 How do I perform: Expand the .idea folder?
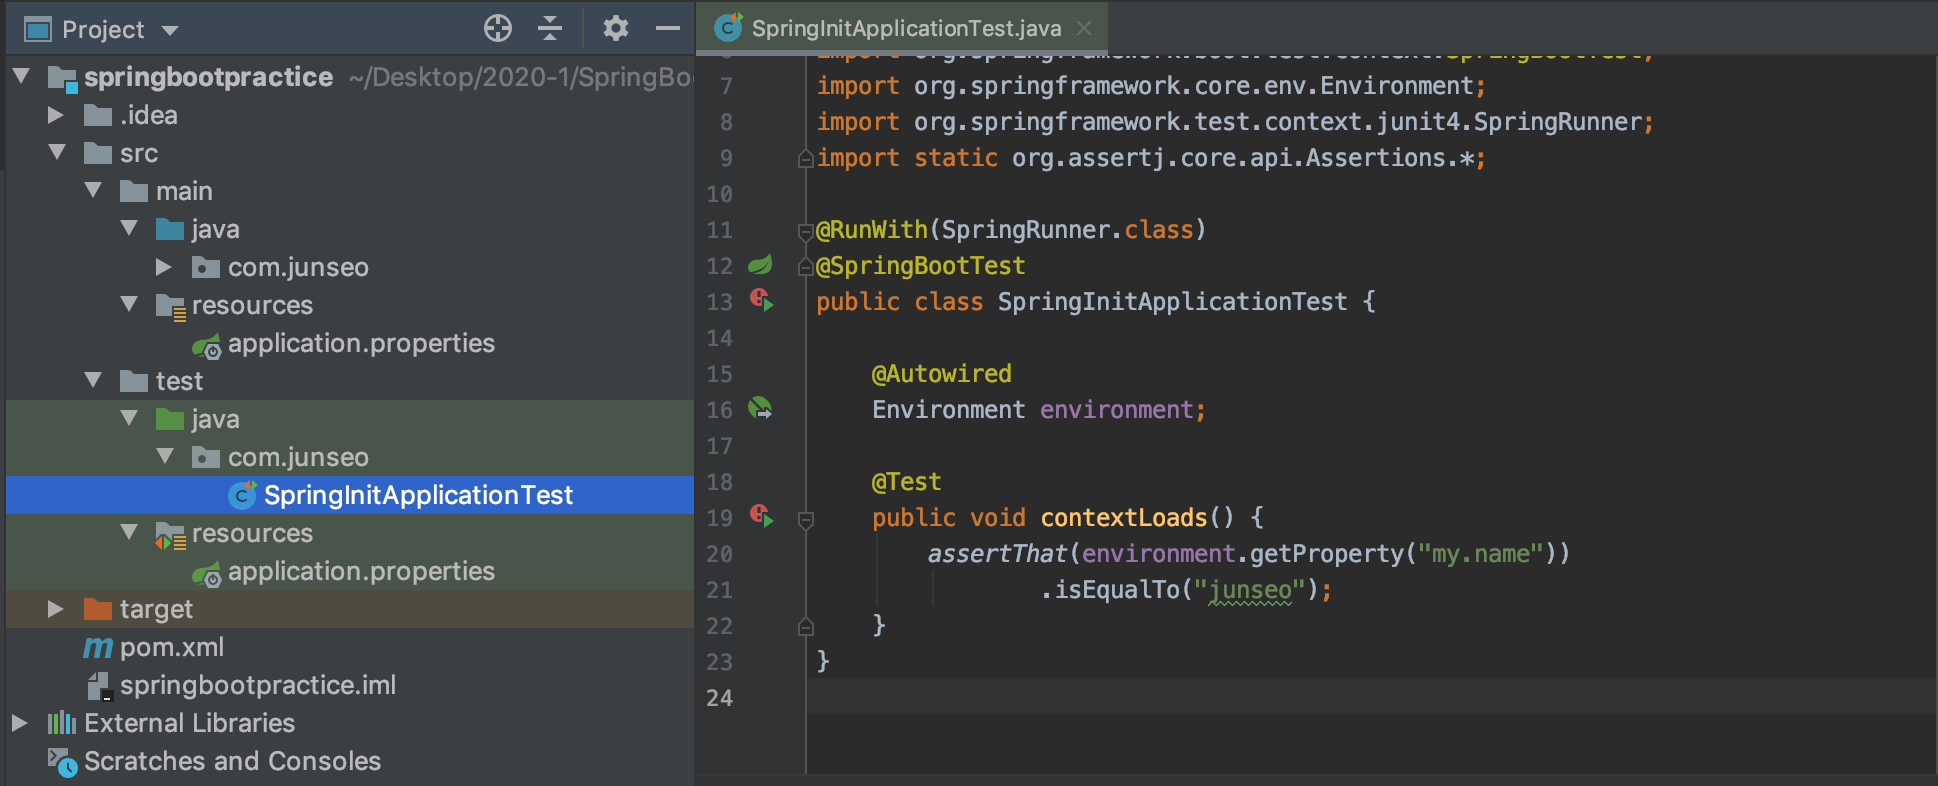point(56,115)
